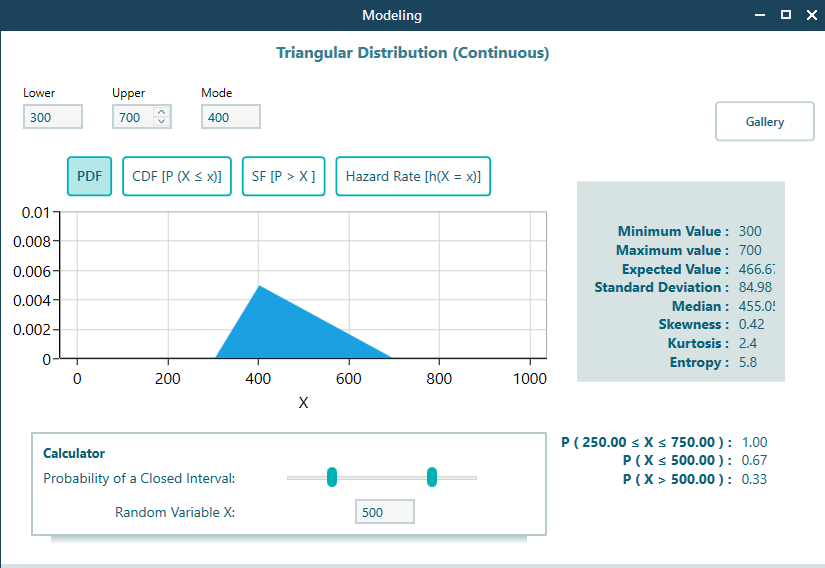Click the Lower value input field
This screenshot has height=568, width=825.
pyautogui.click(x=53, y=117)
